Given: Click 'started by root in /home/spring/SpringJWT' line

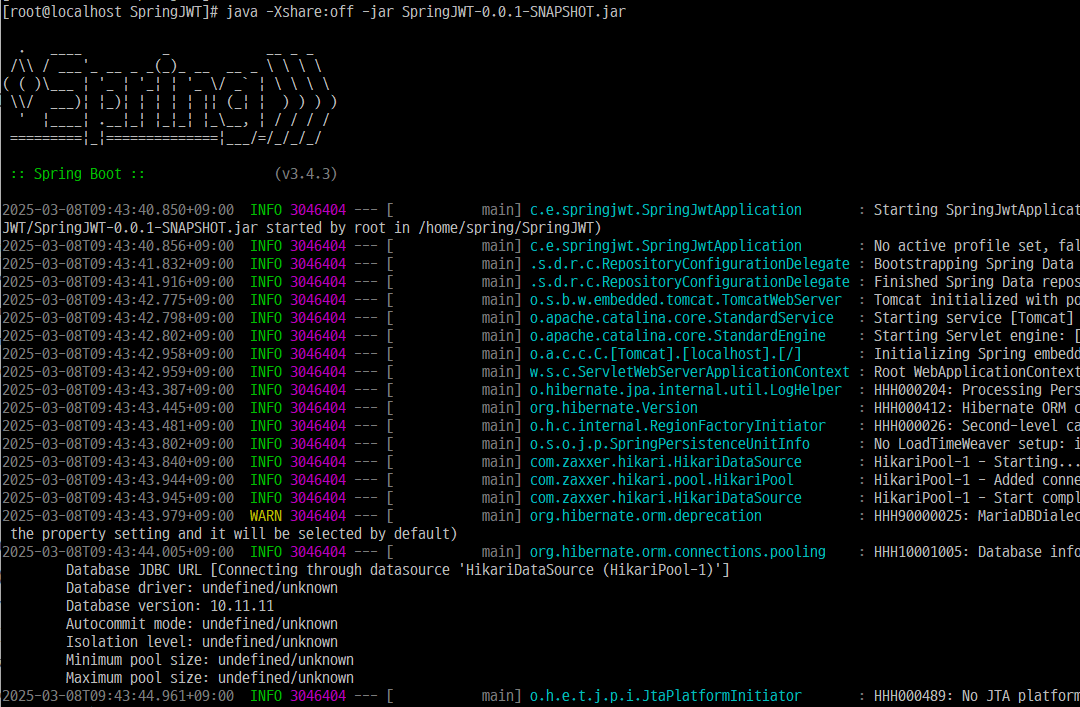Looking at the screenshot, I should tap(302, 227).
